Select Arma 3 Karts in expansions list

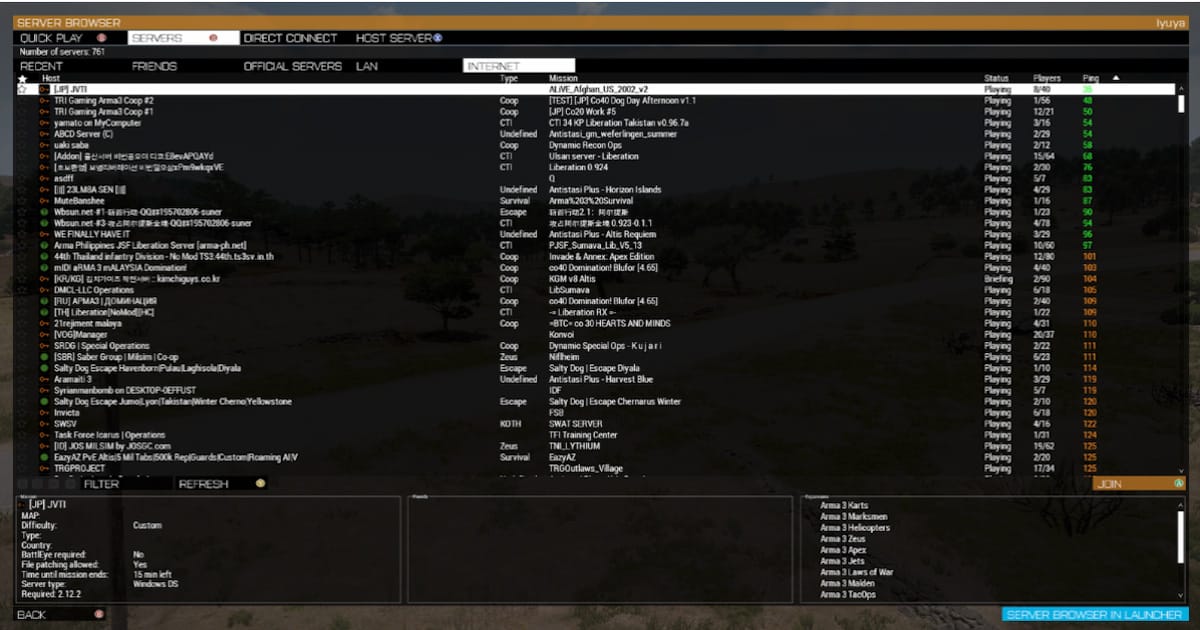pos(844,505)
